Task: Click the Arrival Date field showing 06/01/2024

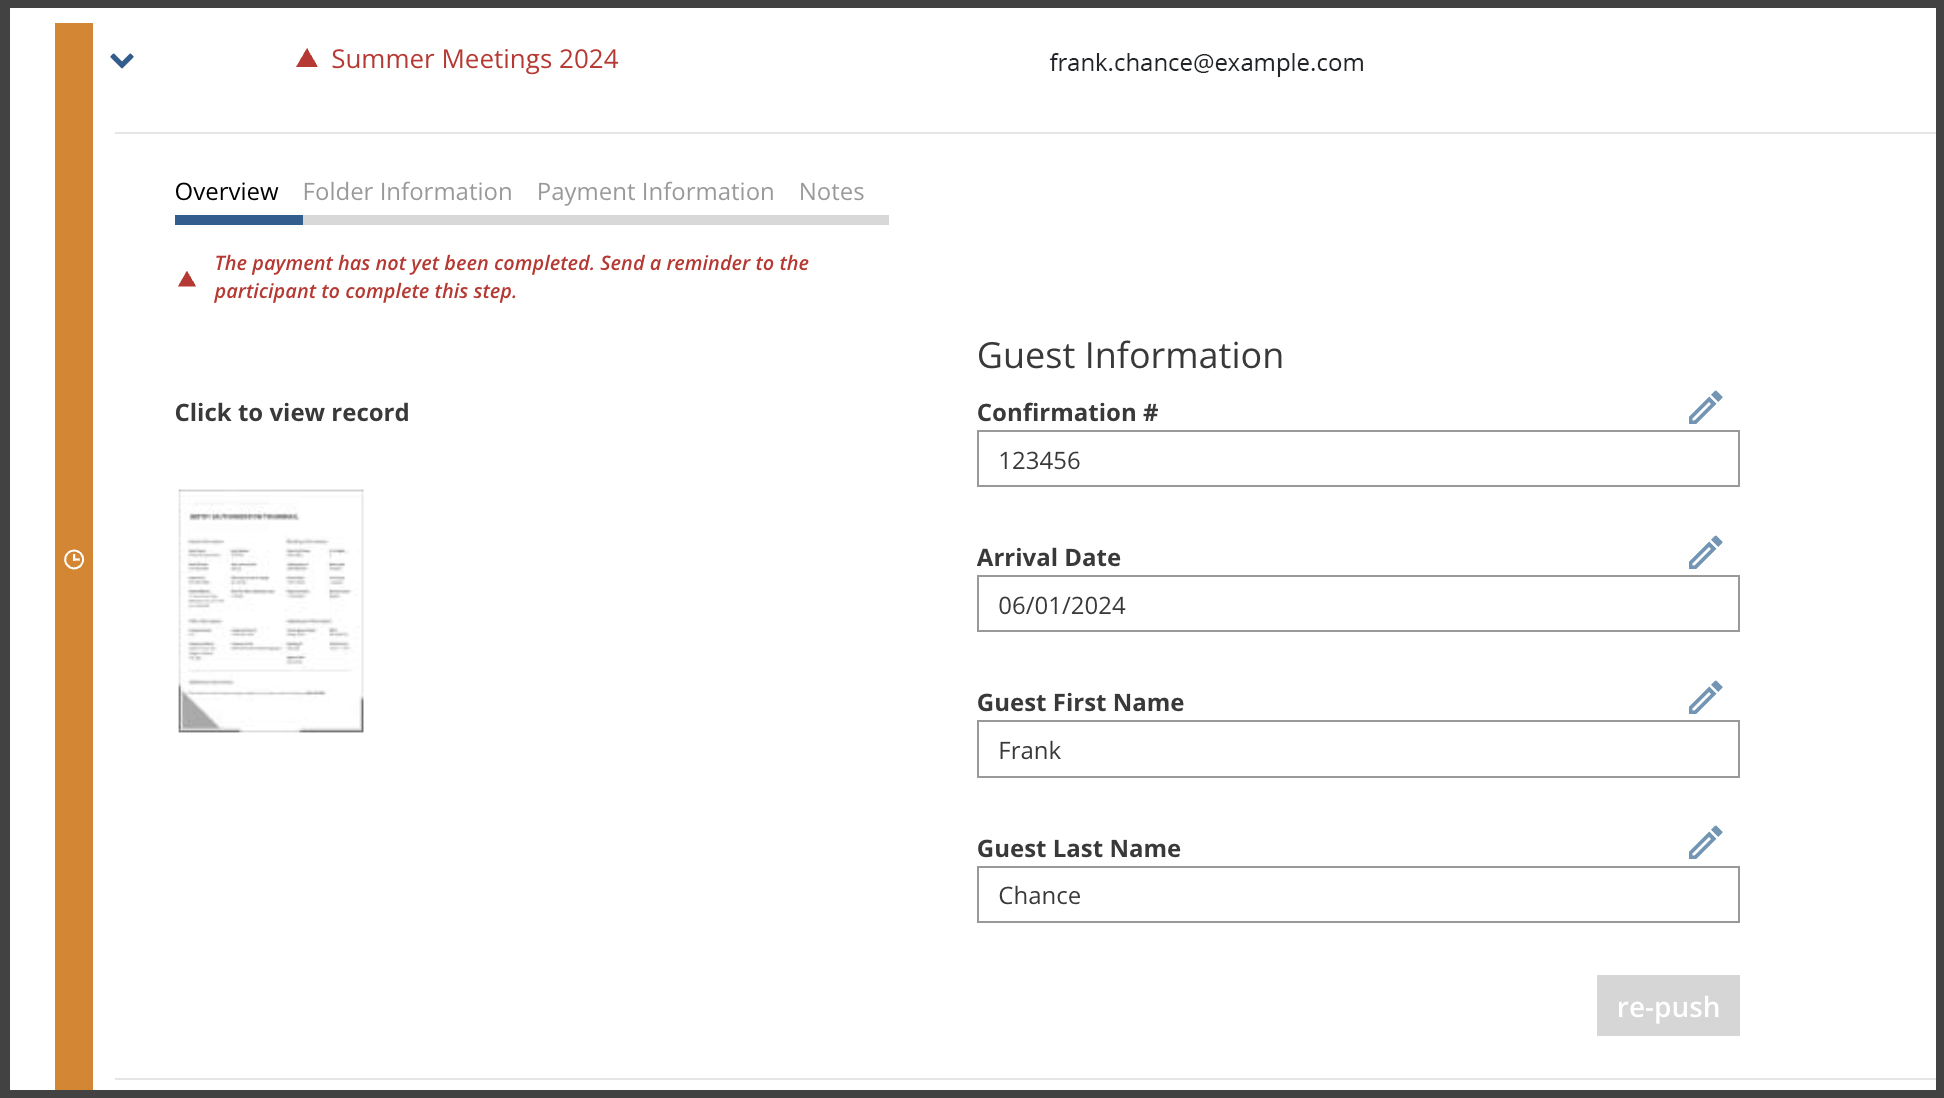Action: pos(1358,604)
